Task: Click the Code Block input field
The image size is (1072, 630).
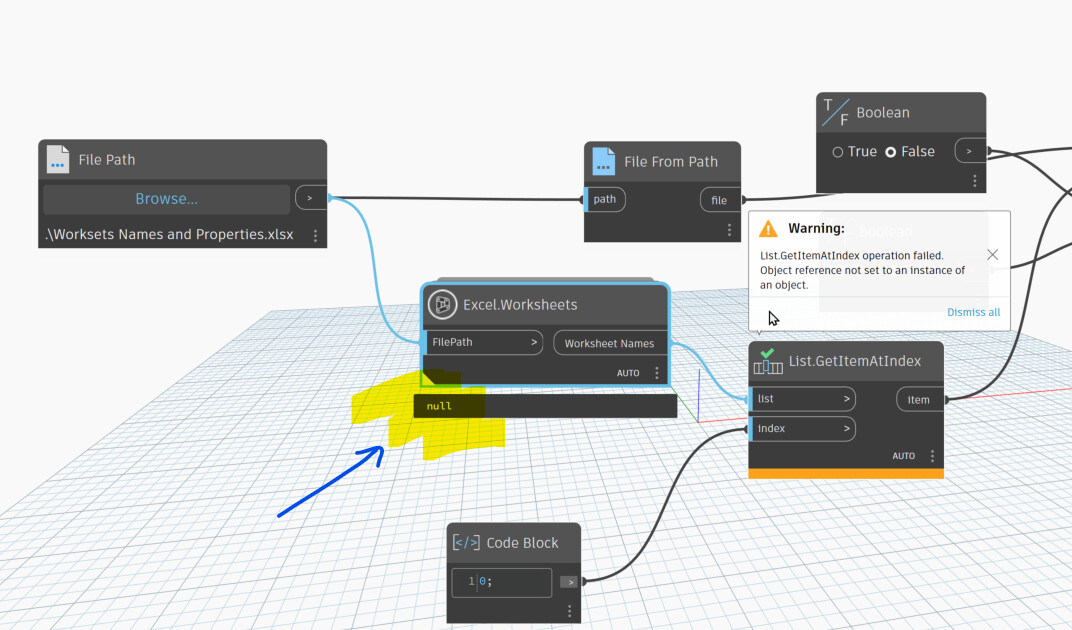Action: coord(501,582)
